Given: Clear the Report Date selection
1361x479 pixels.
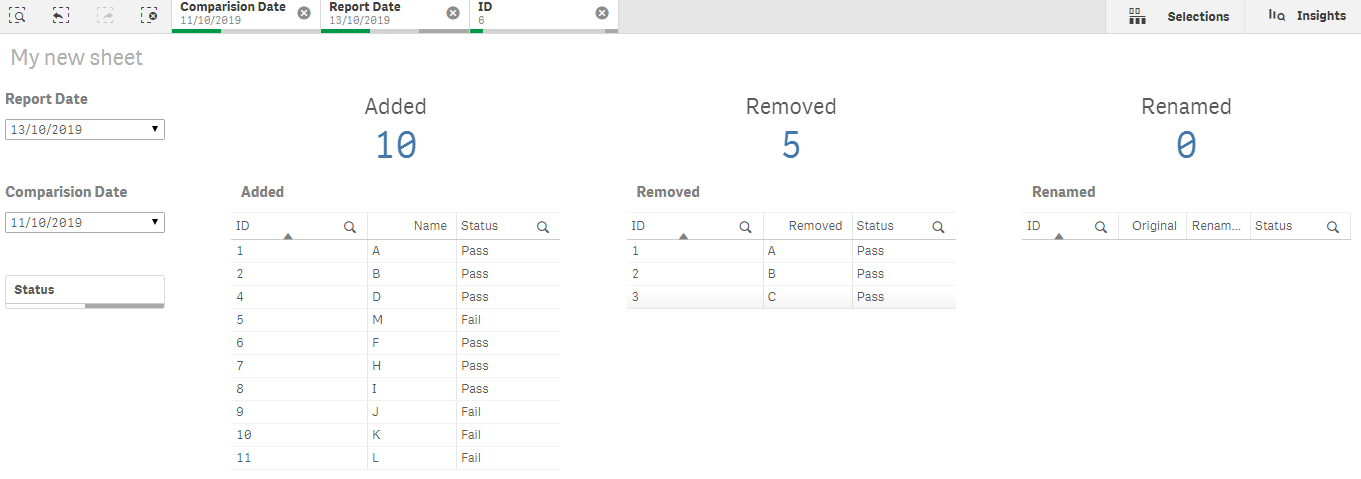Looking at the screenshot, I should [x=453, y=13].
